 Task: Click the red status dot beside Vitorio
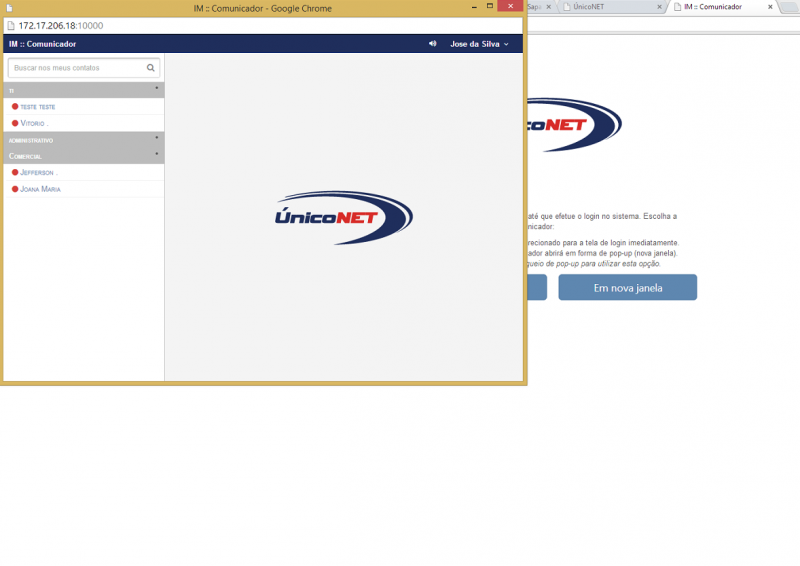point(15,123)
